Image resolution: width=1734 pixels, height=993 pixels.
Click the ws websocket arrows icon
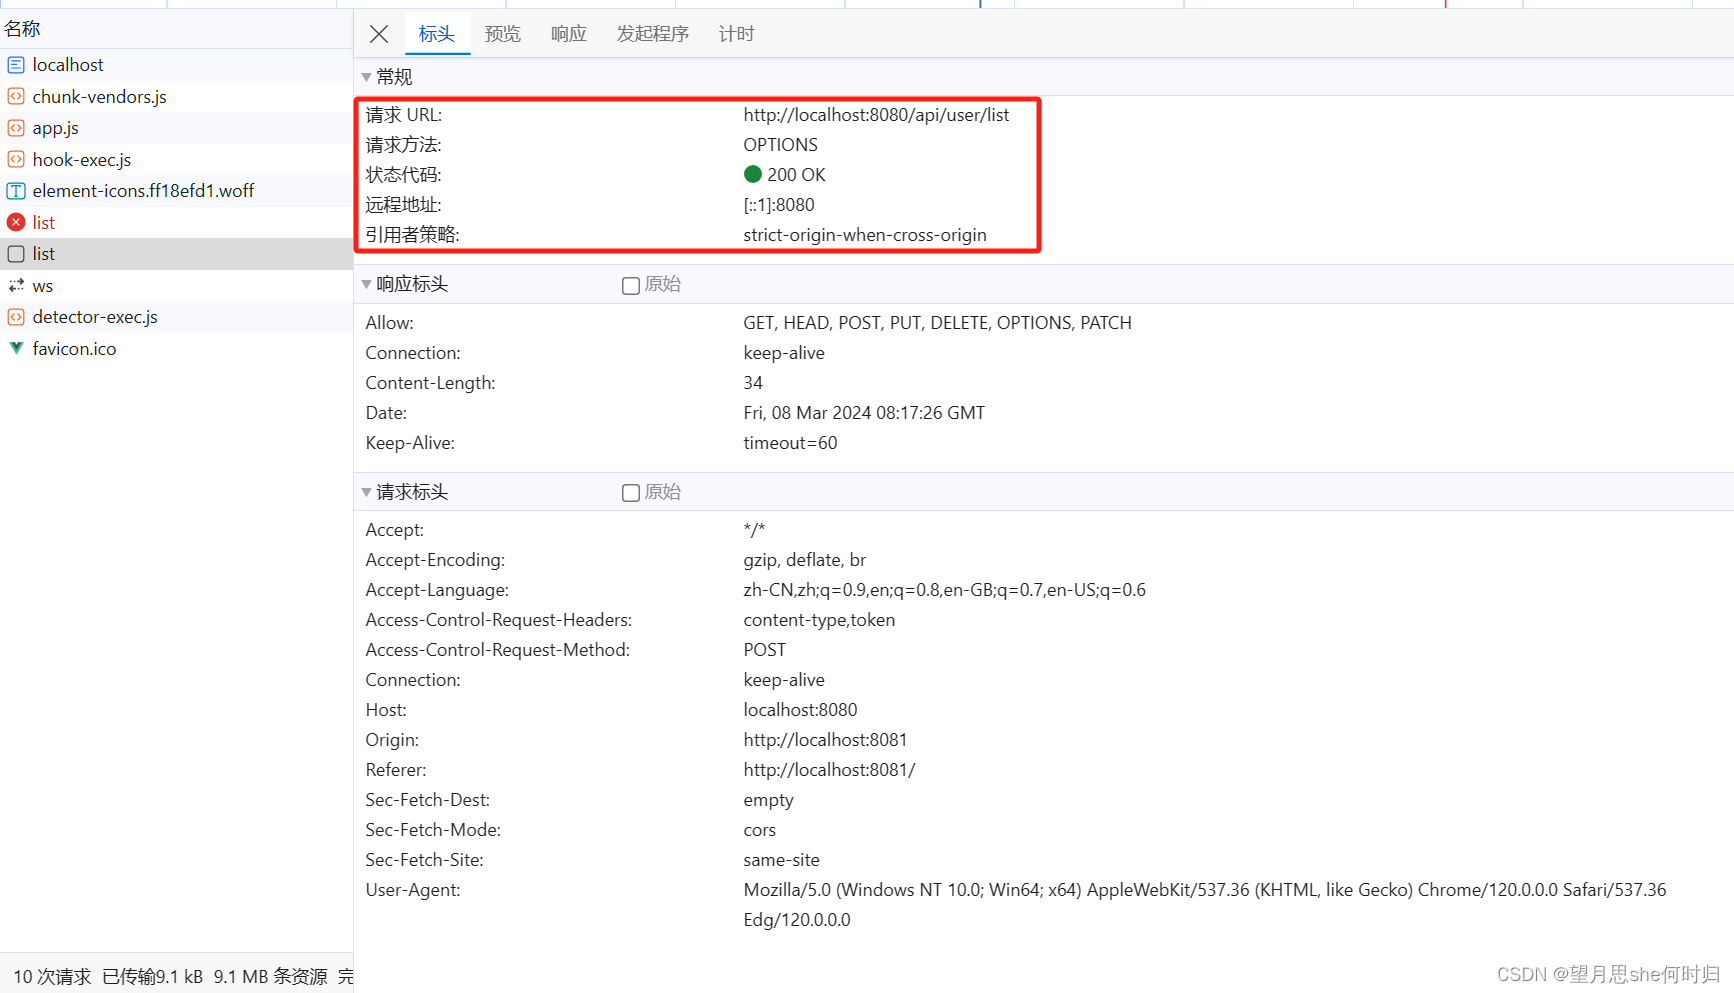tap(16, 286)
